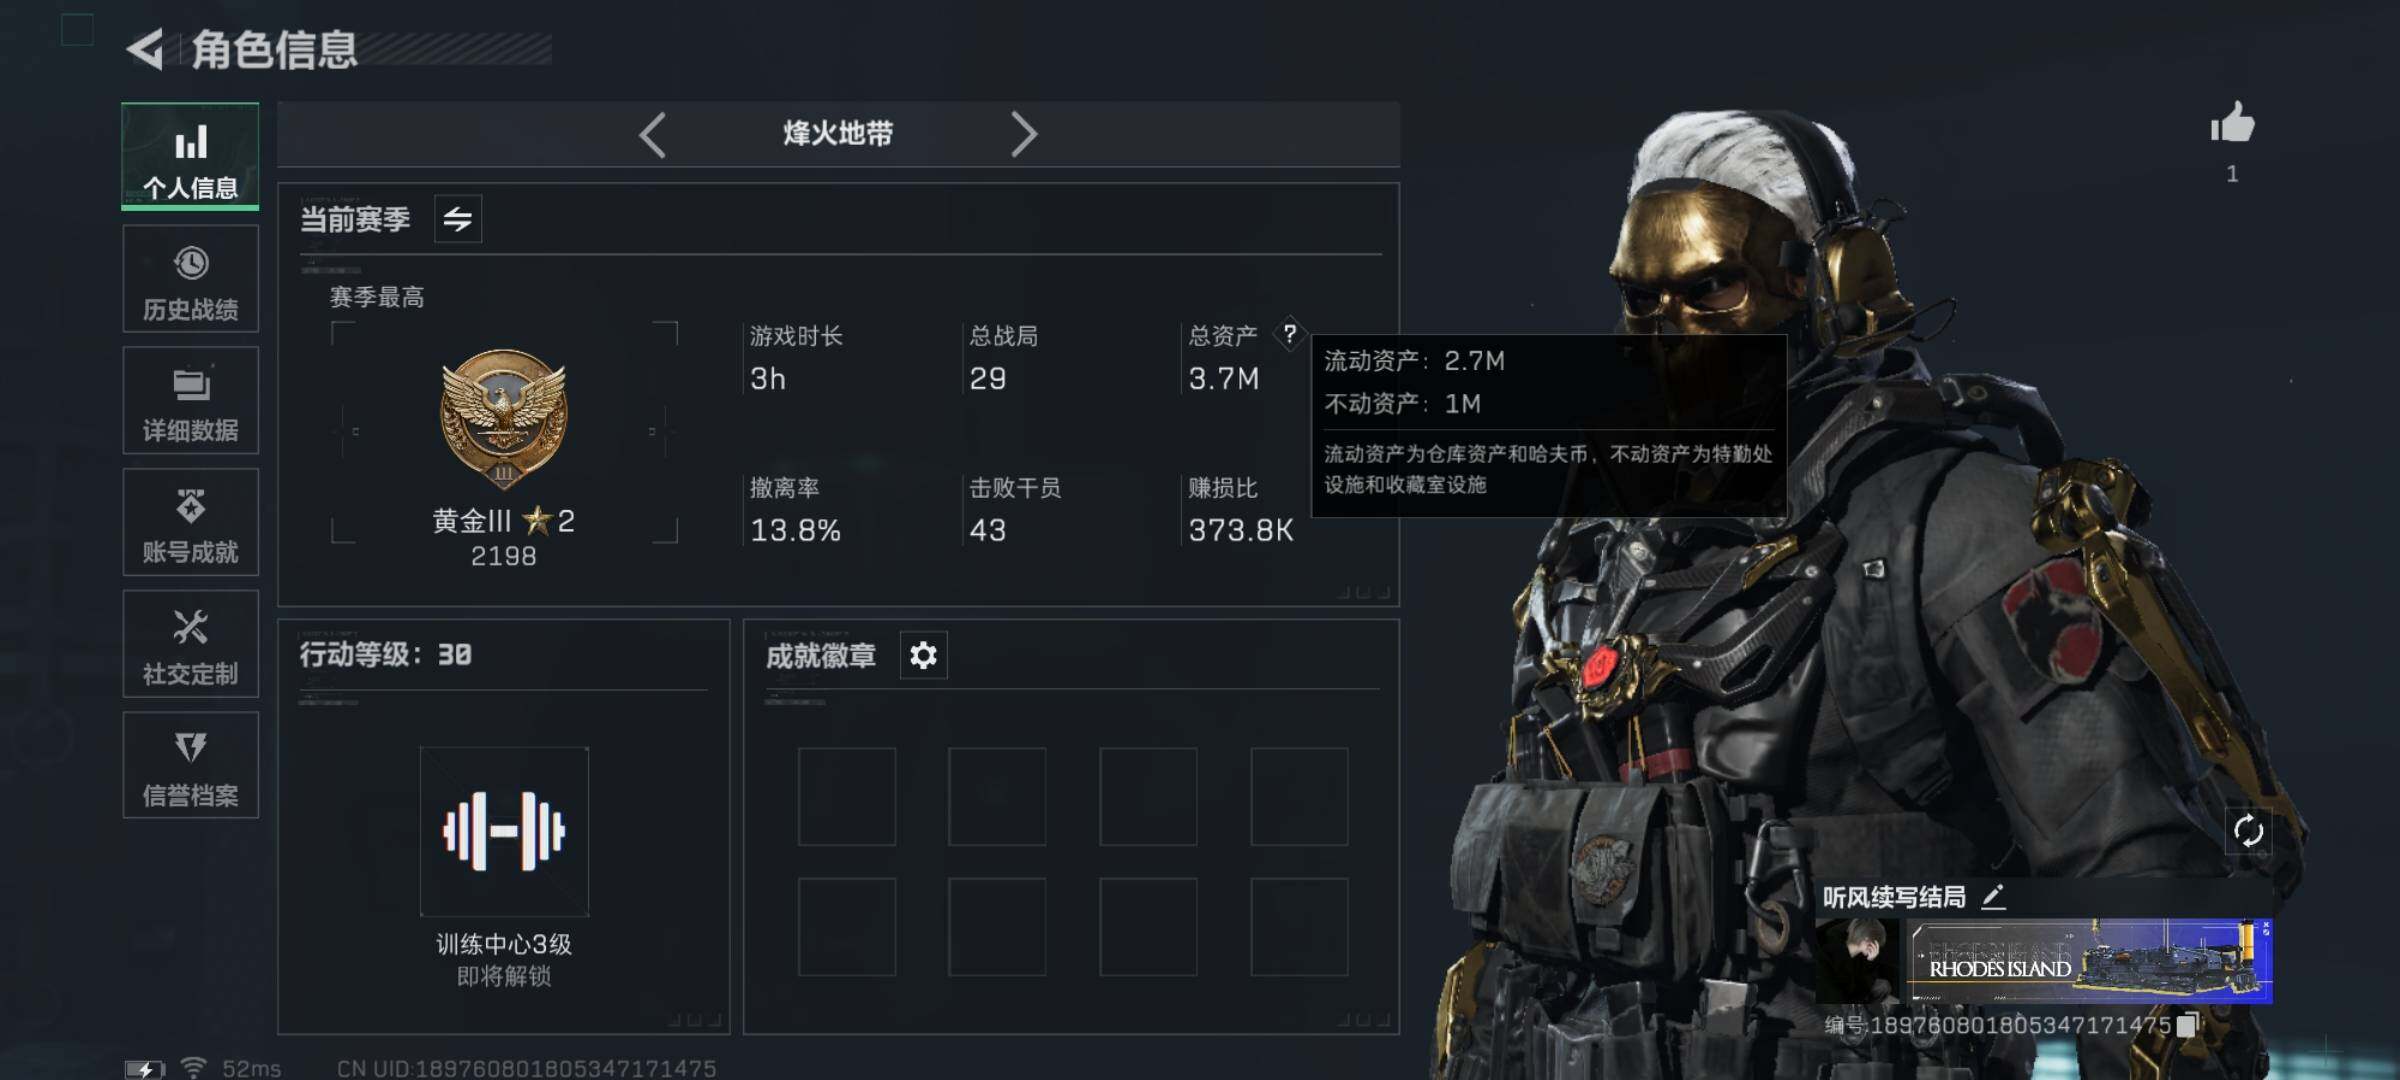The image size is (2400, 1080).
Task: Open 成就徽章 gear settings
Action: pos(923,656)
